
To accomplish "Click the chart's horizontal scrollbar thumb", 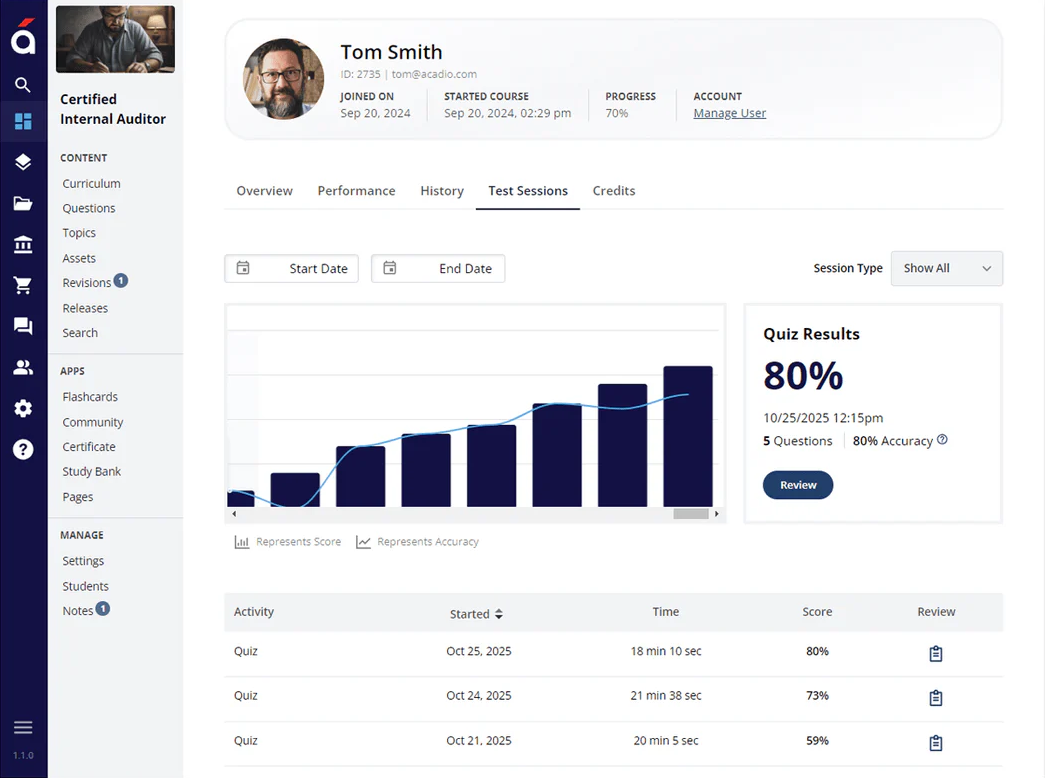I will click(690, 514).
